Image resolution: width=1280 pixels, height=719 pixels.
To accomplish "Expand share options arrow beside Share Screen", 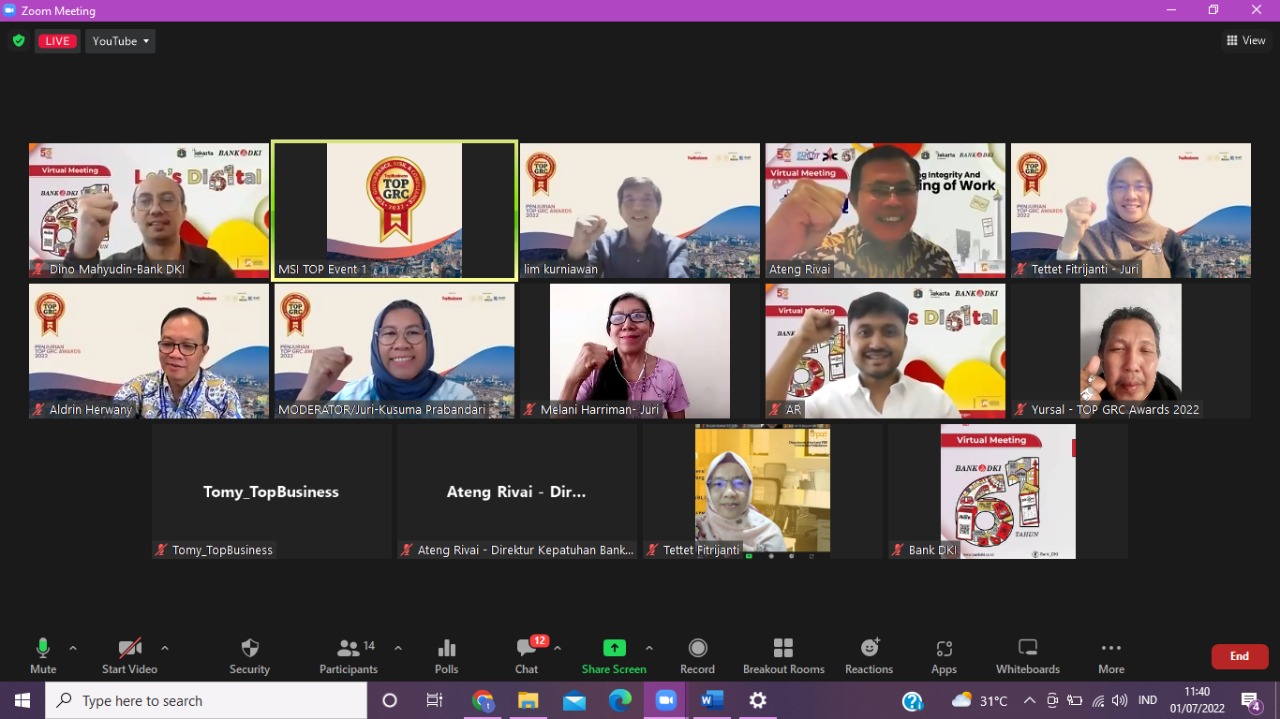I will tap(649, 648).
